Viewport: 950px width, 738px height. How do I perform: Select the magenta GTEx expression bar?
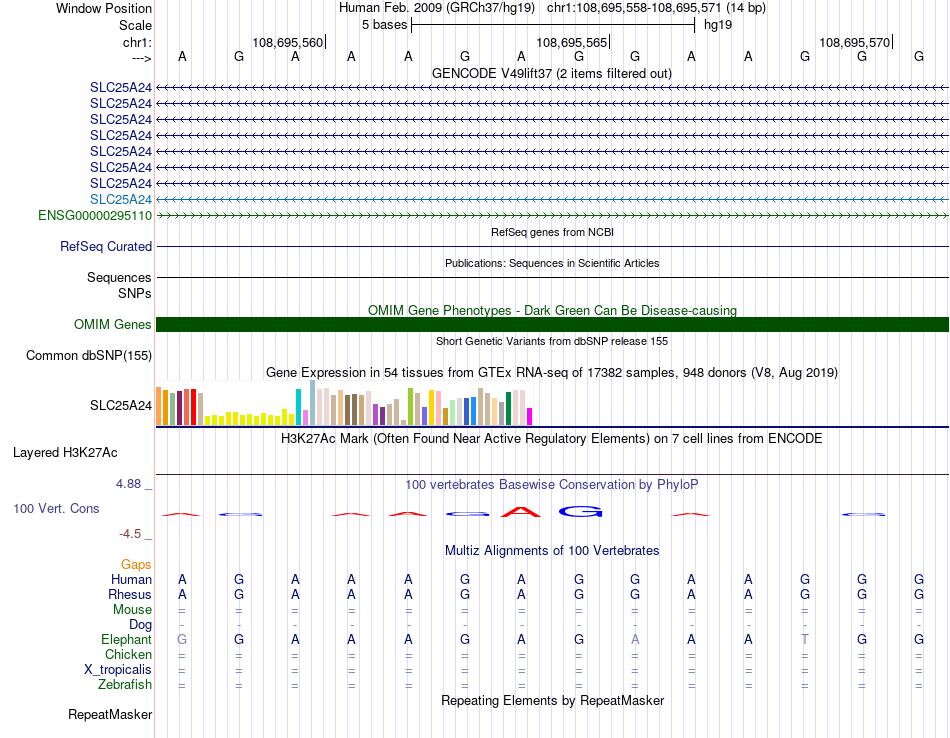(529, 417)
